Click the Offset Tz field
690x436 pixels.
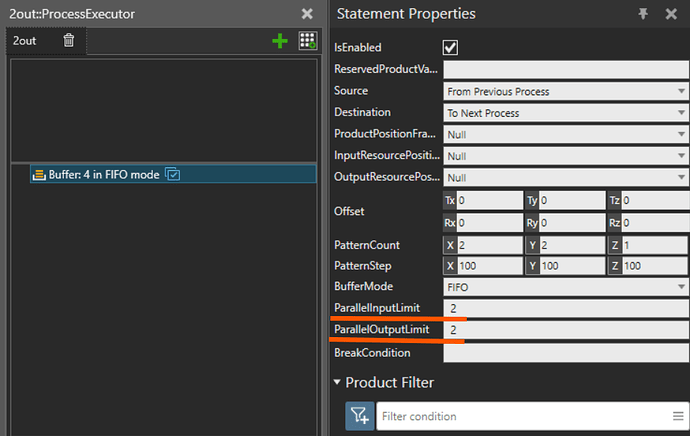[x=655, y=201]
